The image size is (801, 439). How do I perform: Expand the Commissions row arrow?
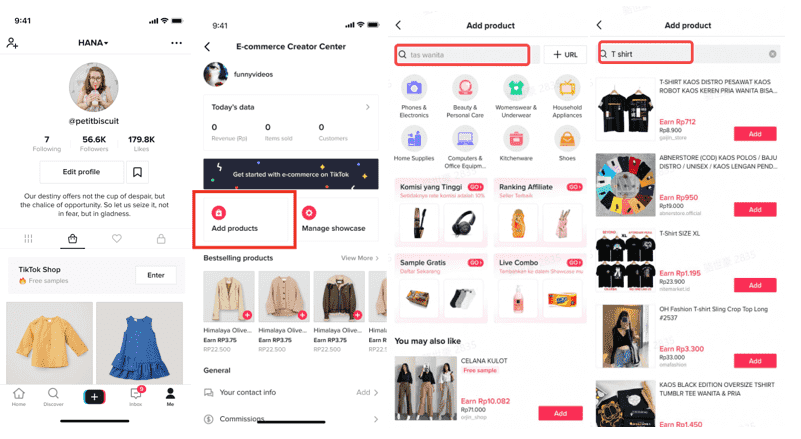(376, 419)
